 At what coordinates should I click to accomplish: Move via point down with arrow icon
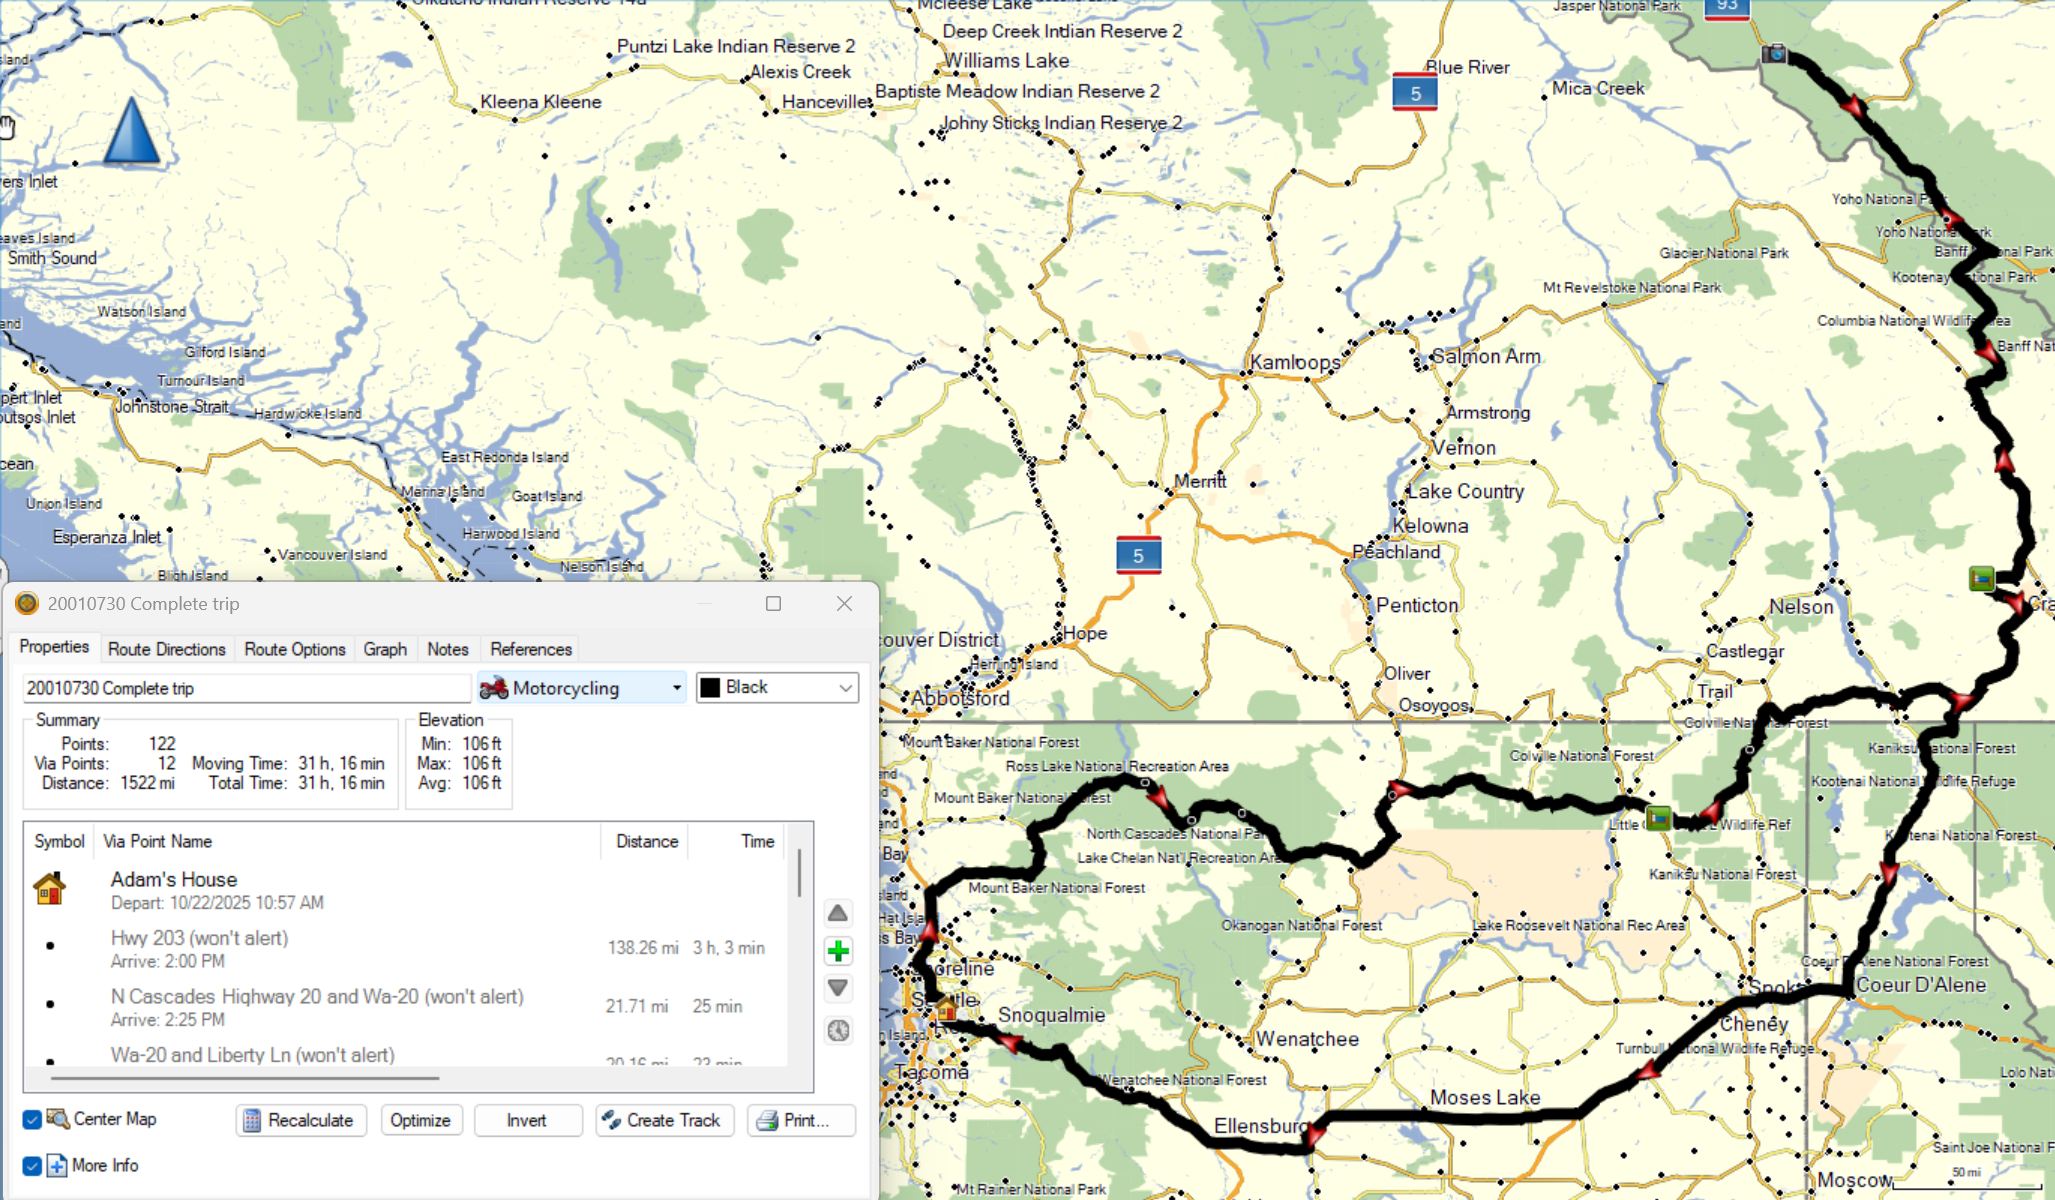tap(838, 988)
